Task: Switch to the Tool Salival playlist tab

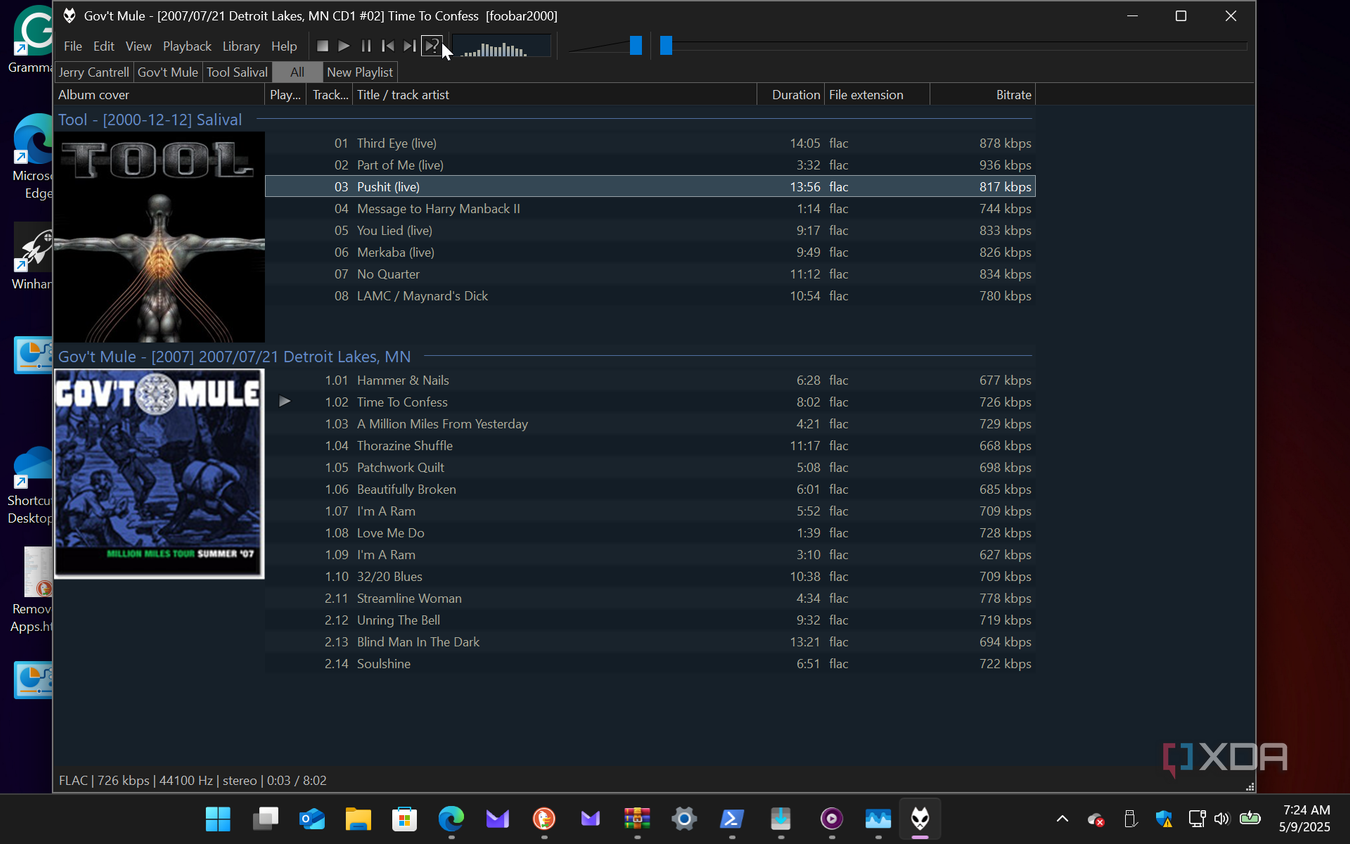Action: coord(237,72)
